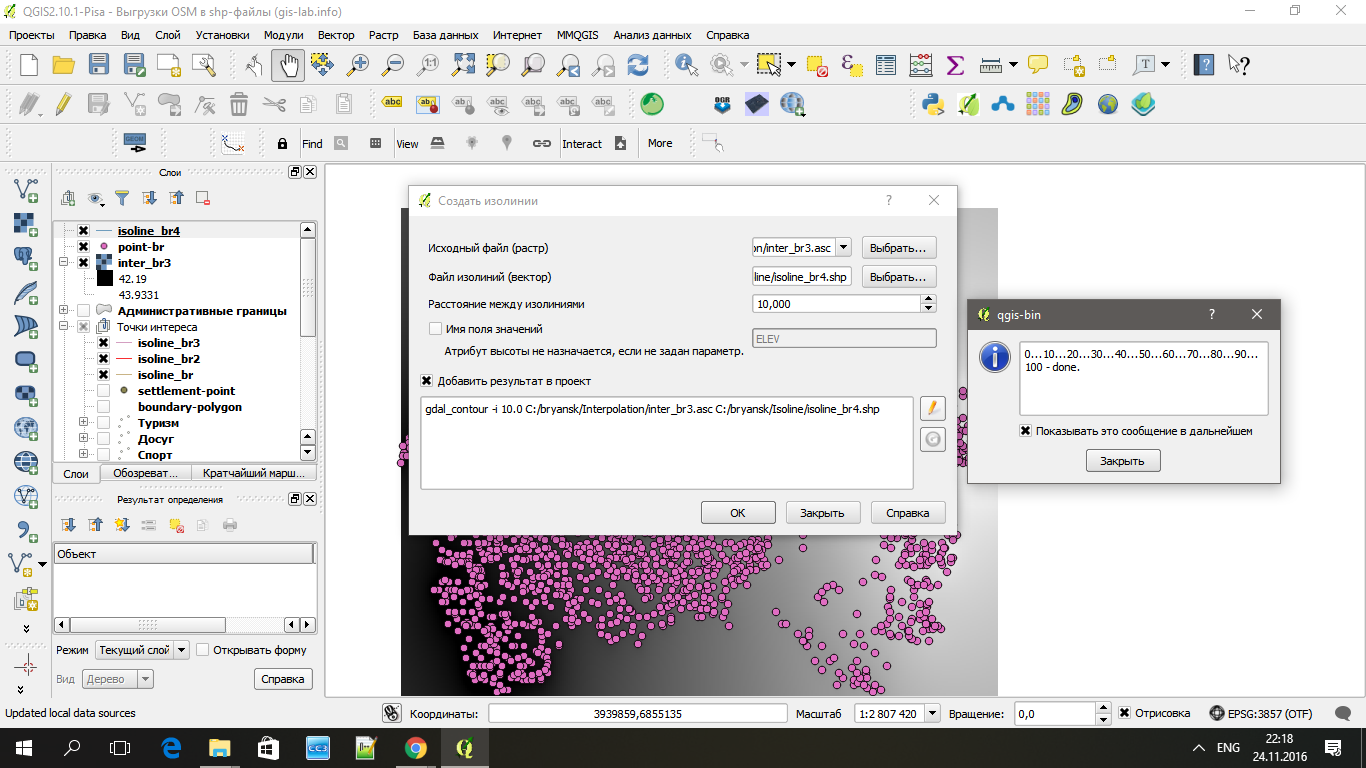Screen dimensions: 1366x768
Task: Click the Add Raster Layer icon
Action: pos(26,224)
